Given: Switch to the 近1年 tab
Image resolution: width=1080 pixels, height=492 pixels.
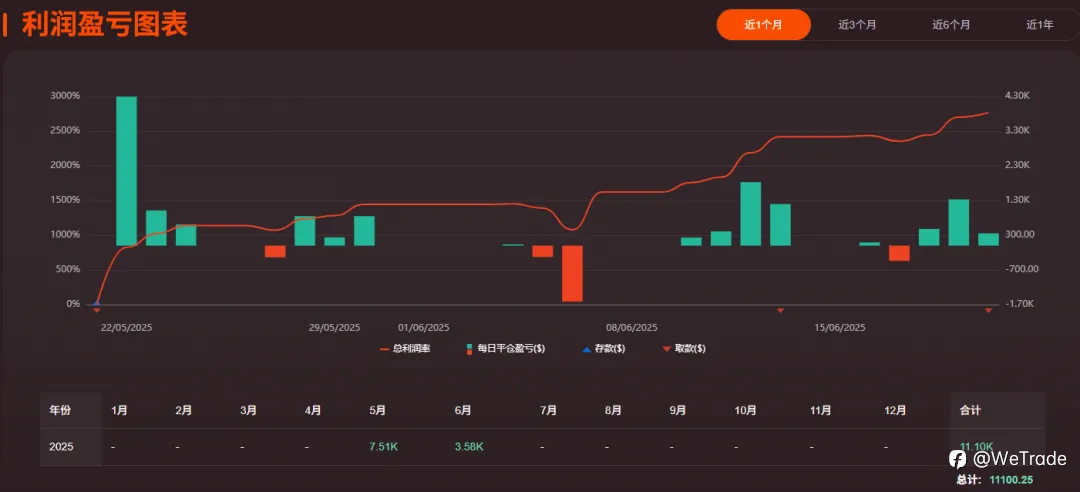Looking at the screenshot, I should click(x=1039, y=25).
